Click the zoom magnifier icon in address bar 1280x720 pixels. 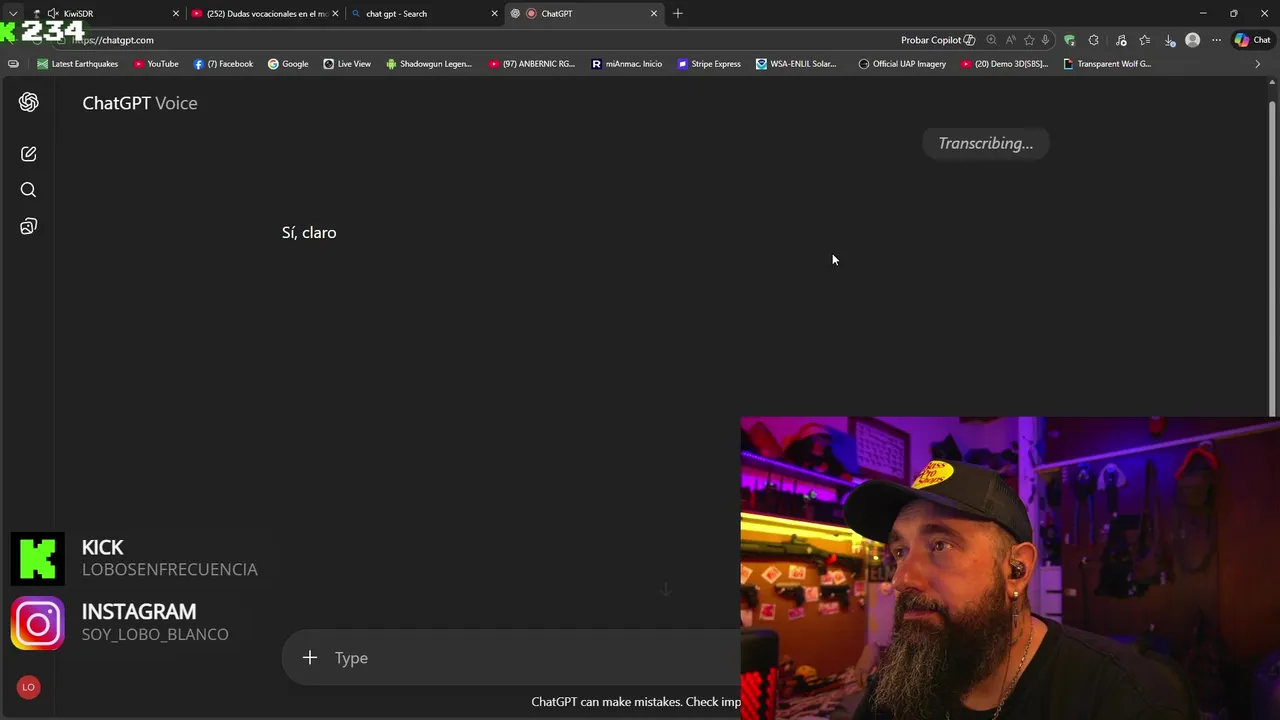[991, 40]
